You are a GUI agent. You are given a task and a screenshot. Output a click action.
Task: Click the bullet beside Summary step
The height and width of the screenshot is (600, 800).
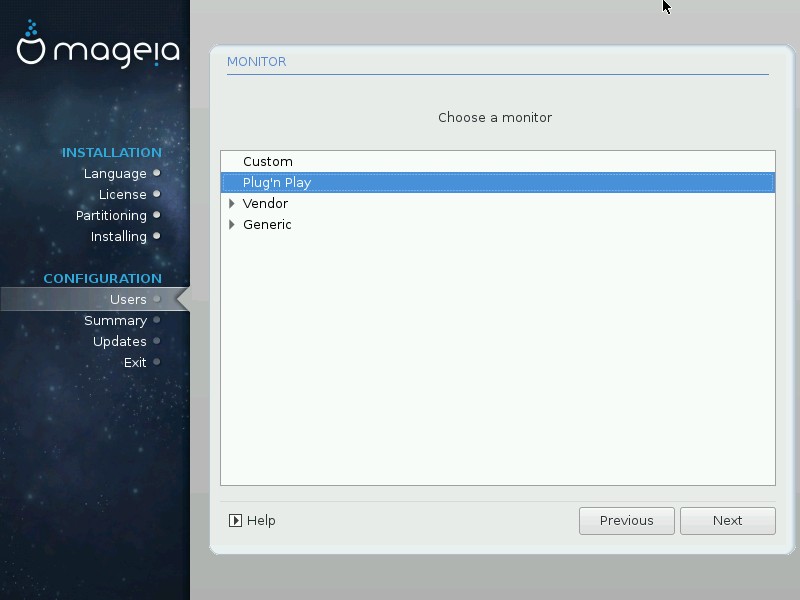click(157, 320)
